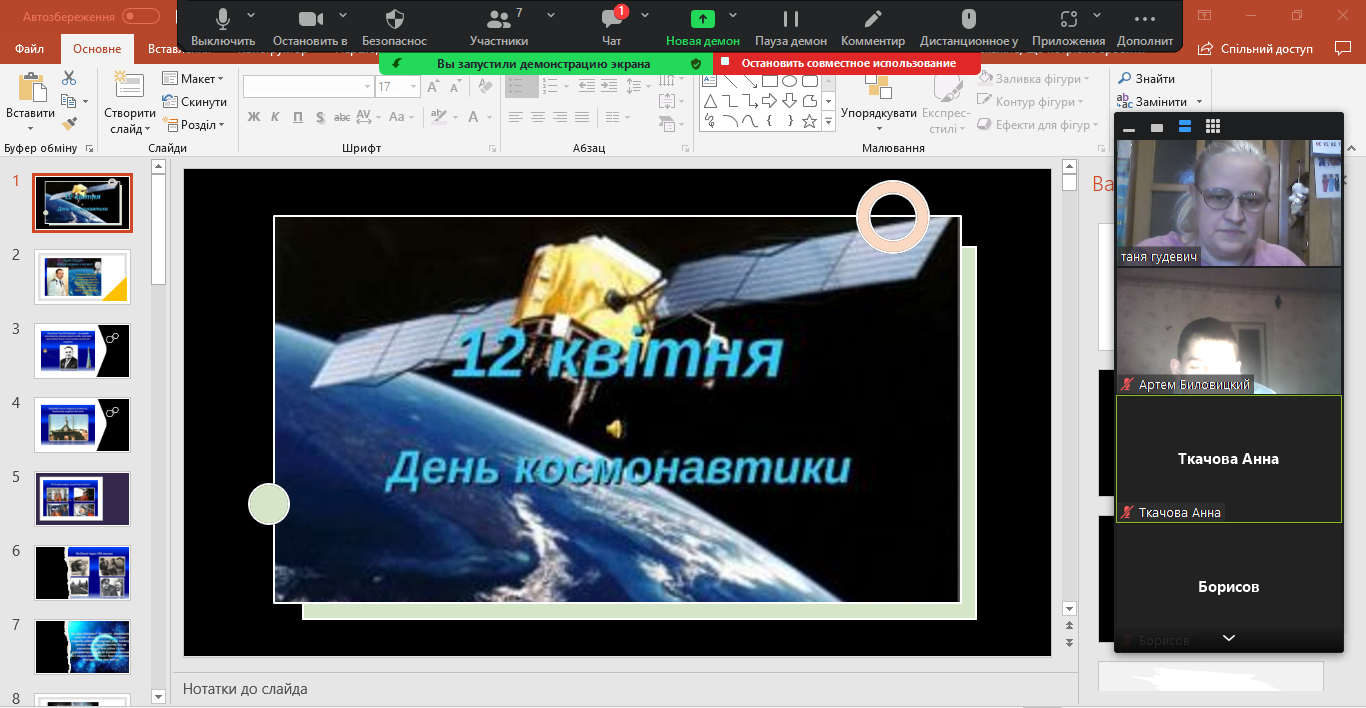Click Ткачова Анна video tile
1366x708 pixels.
[x=1228, y=459]
